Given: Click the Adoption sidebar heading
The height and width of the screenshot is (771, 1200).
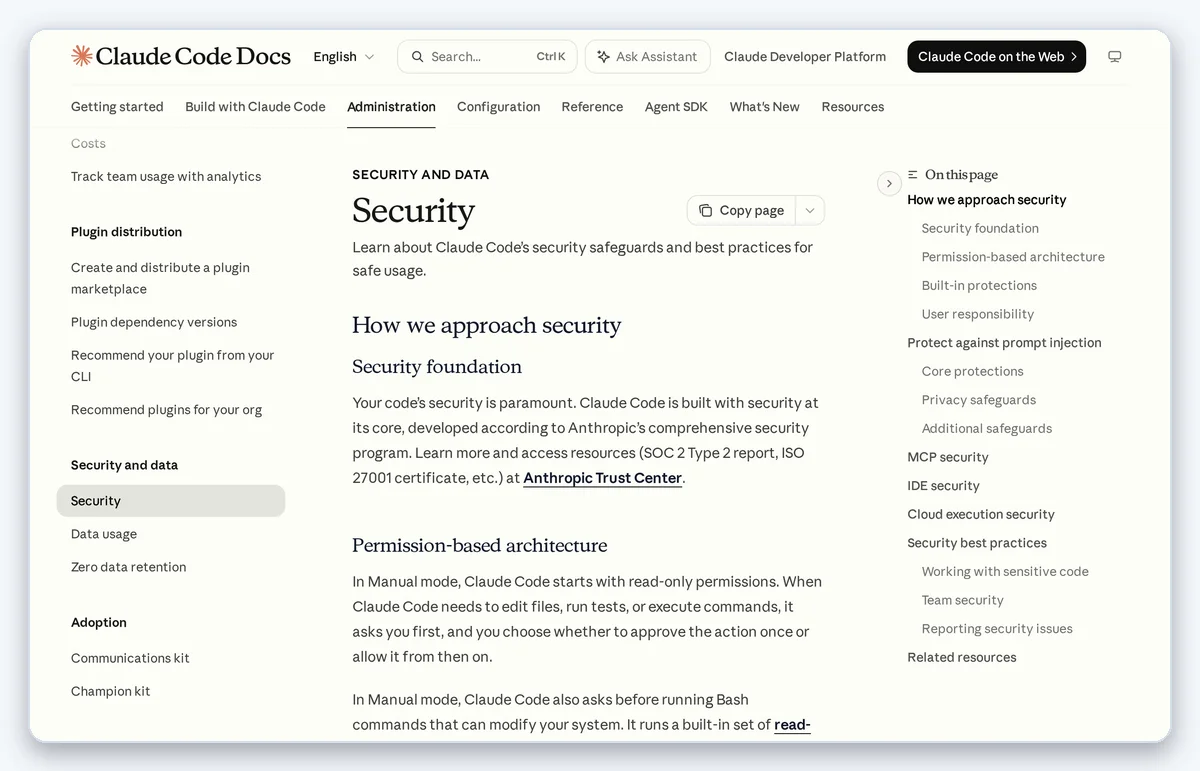Looking at the screenshot, I should [x=99, y=623].
